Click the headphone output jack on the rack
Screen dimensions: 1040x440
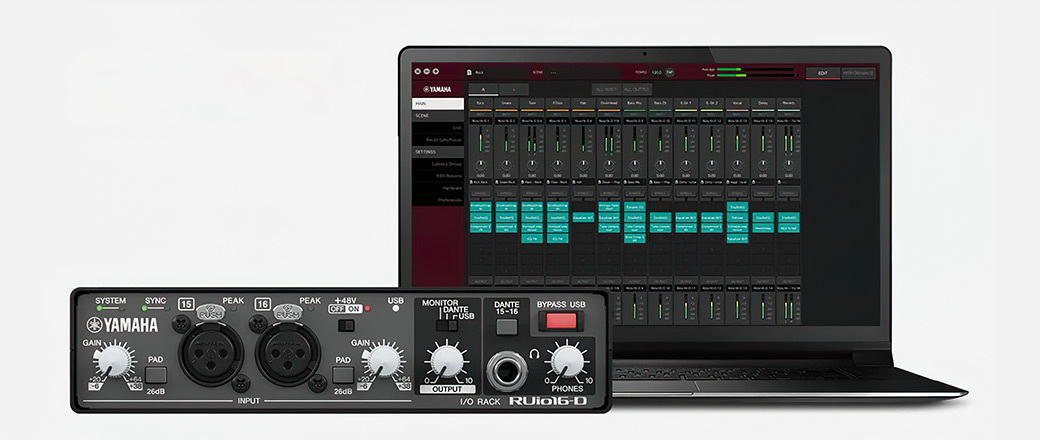click(507, 373)
